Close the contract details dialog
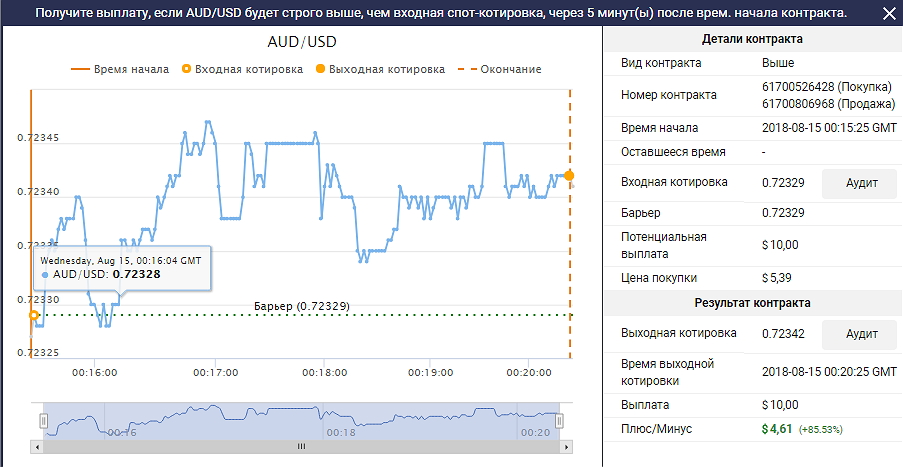 [x=889, y=14]
